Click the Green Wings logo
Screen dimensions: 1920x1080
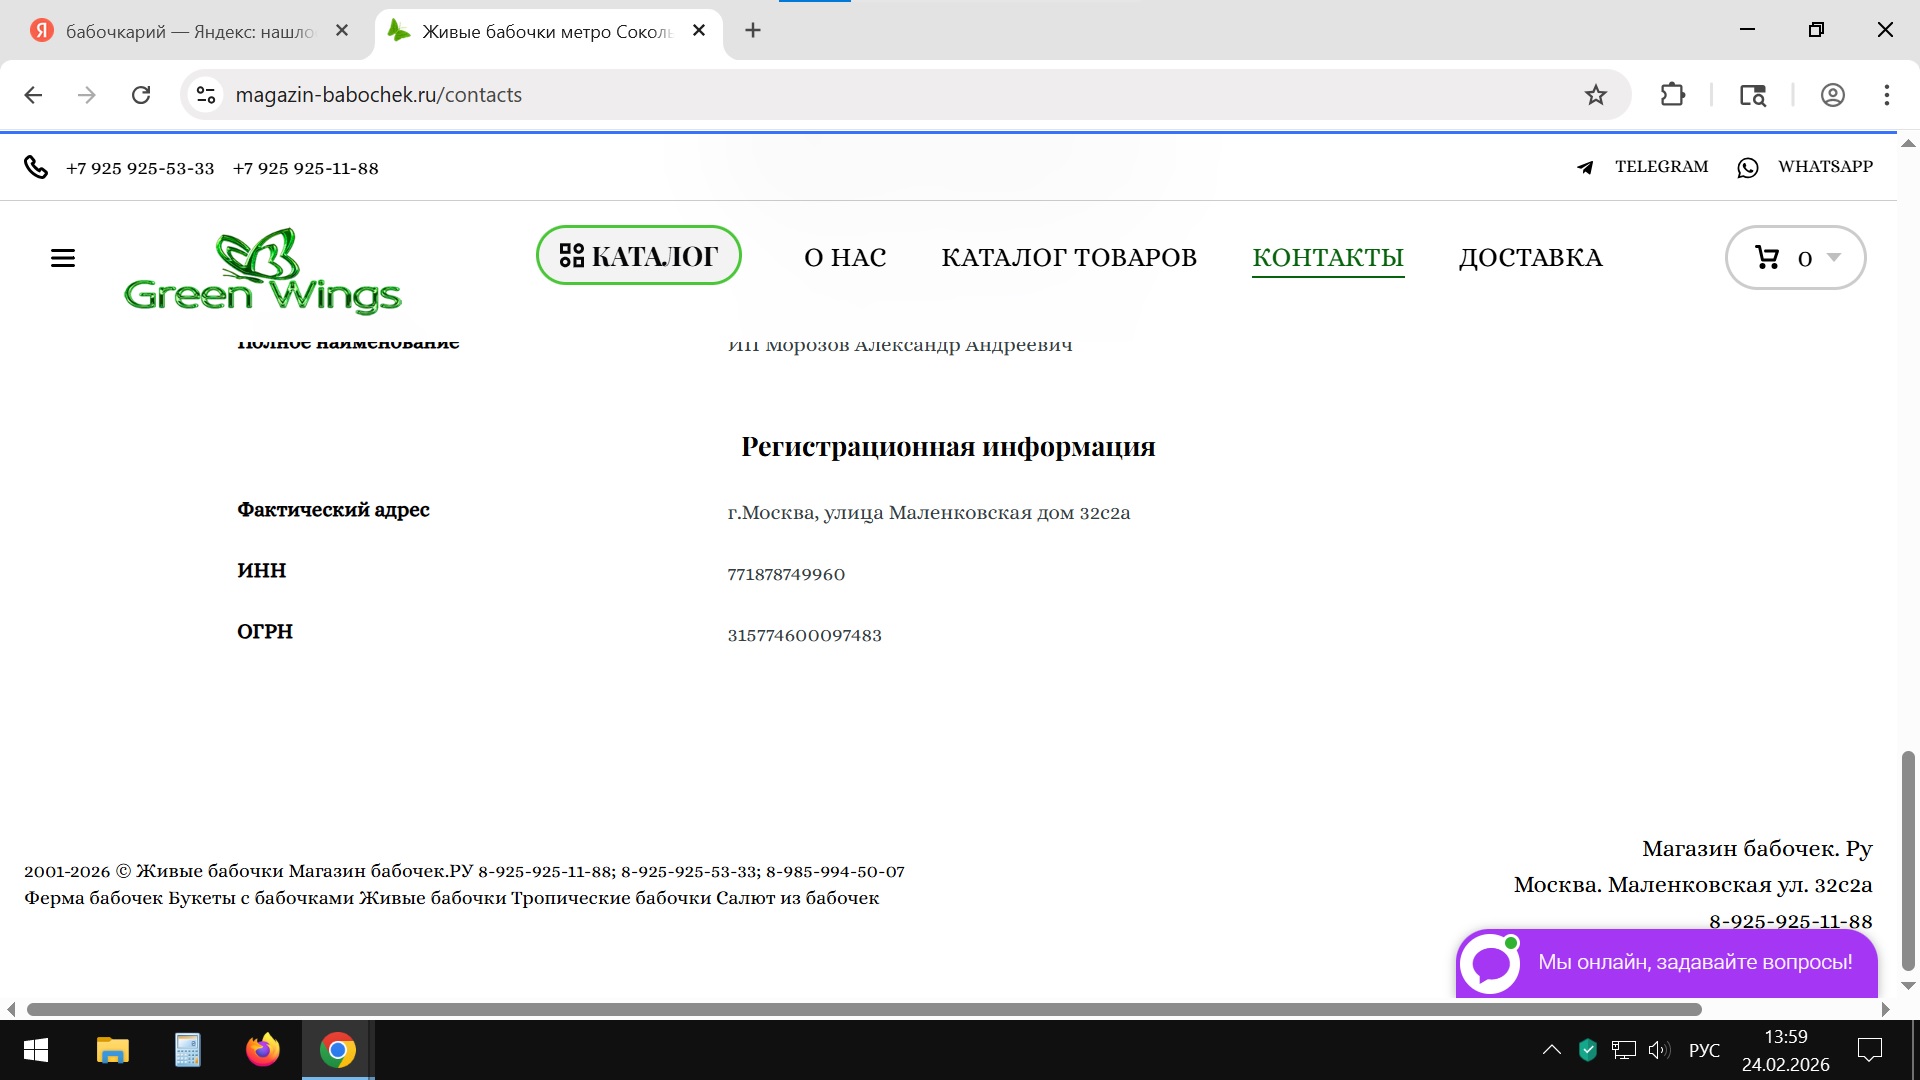(262, 271)
